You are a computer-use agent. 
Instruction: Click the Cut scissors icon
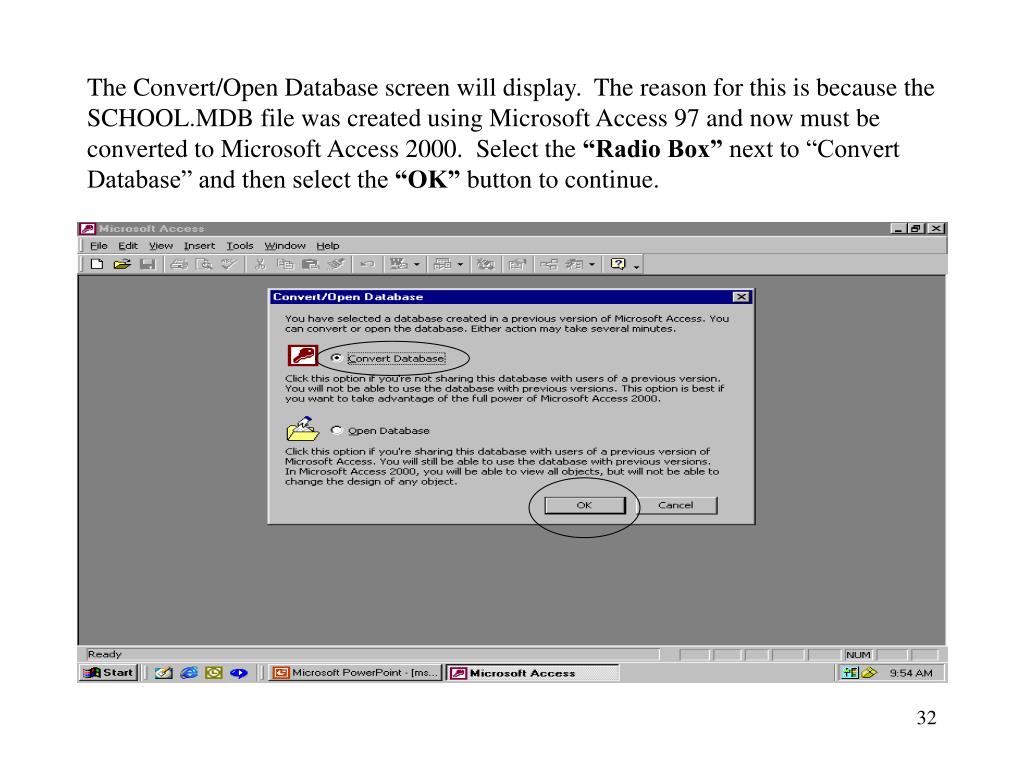tap(261, 264)
